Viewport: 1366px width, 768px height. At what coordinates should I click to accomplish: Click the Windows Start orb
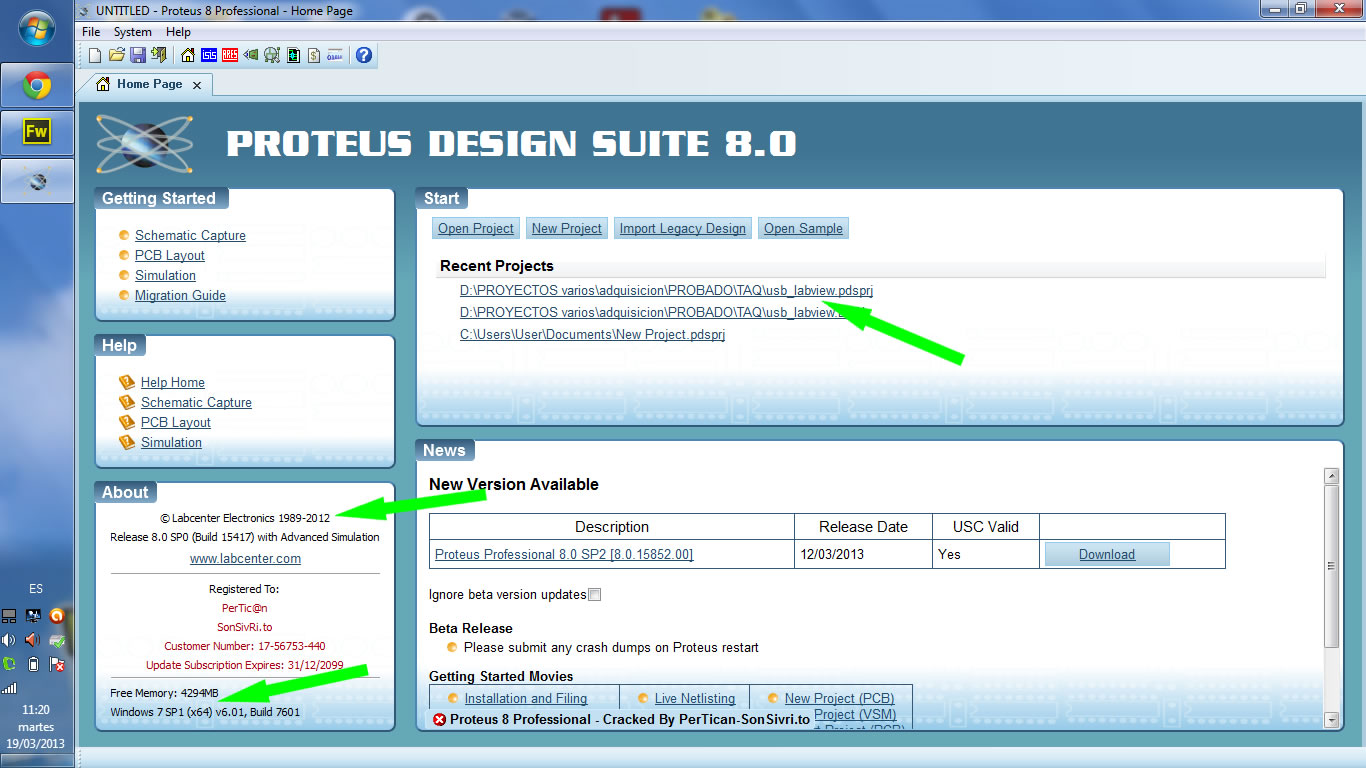pyautogui.click(x=37, y=29)
